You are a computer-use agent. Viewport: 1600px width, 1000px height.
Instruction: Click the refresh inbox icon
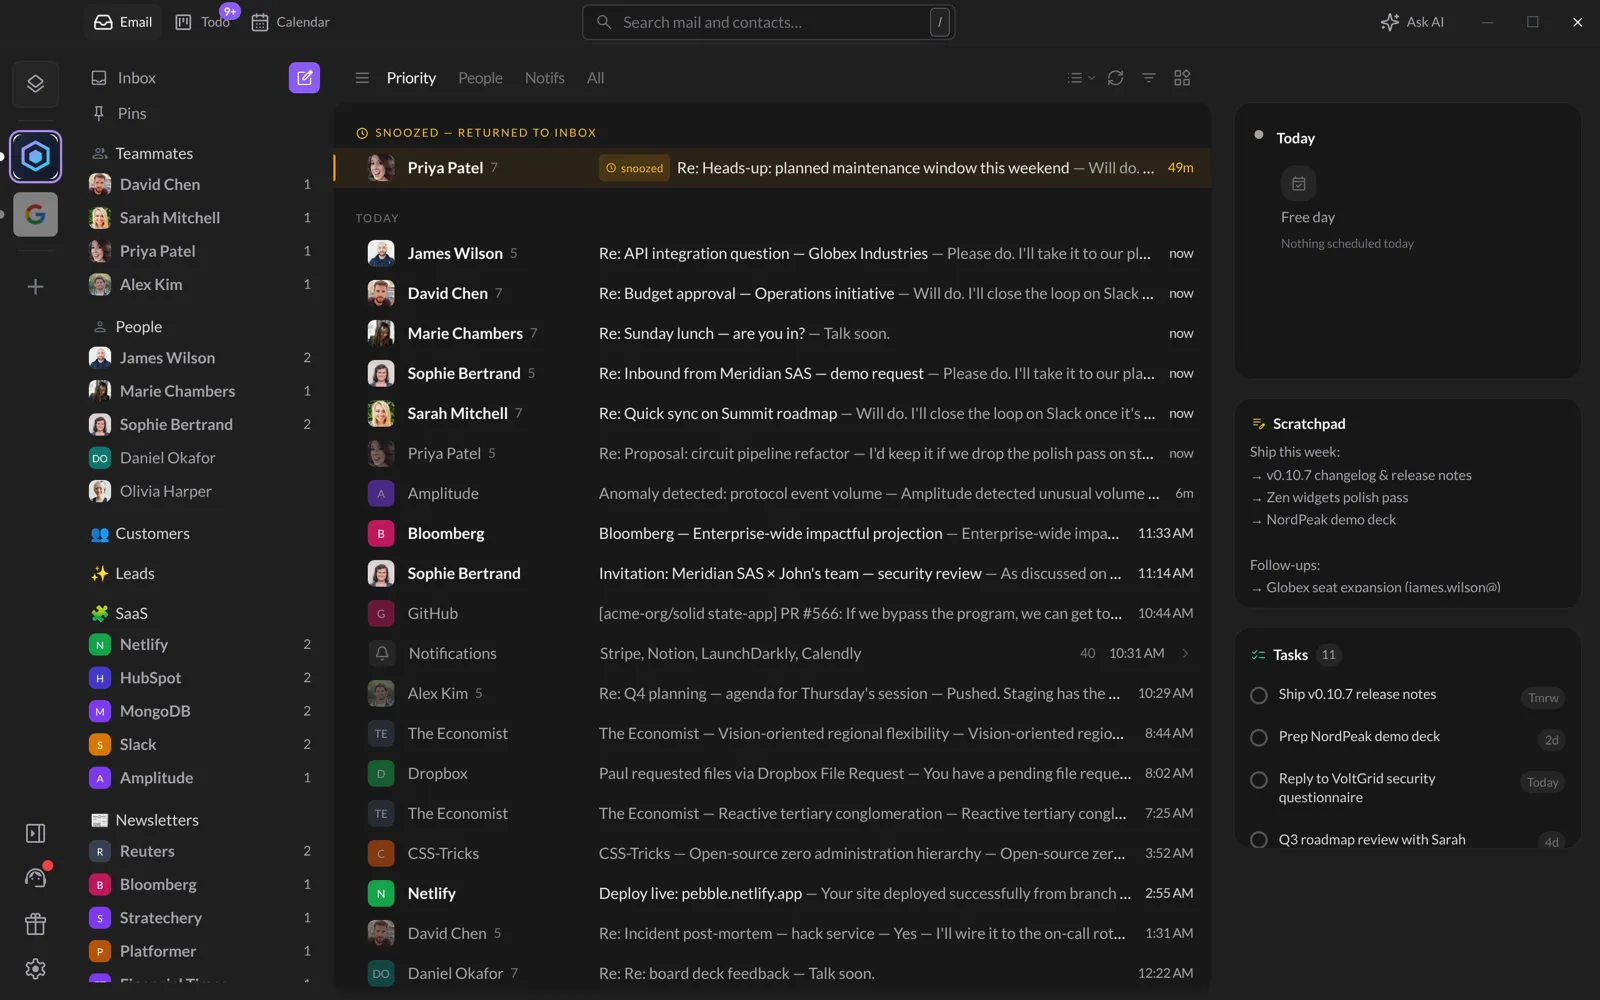click(x=1116, y=78)
